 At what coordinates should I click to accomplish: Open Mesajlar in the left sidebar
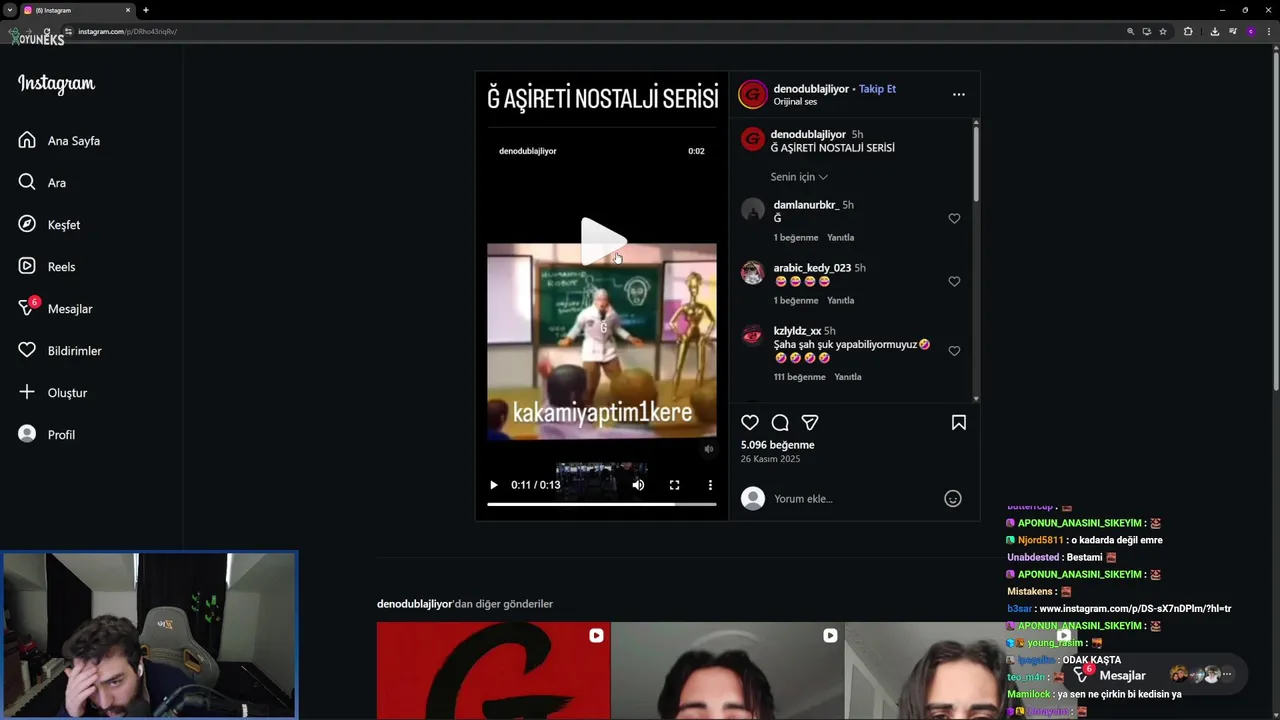56,309
